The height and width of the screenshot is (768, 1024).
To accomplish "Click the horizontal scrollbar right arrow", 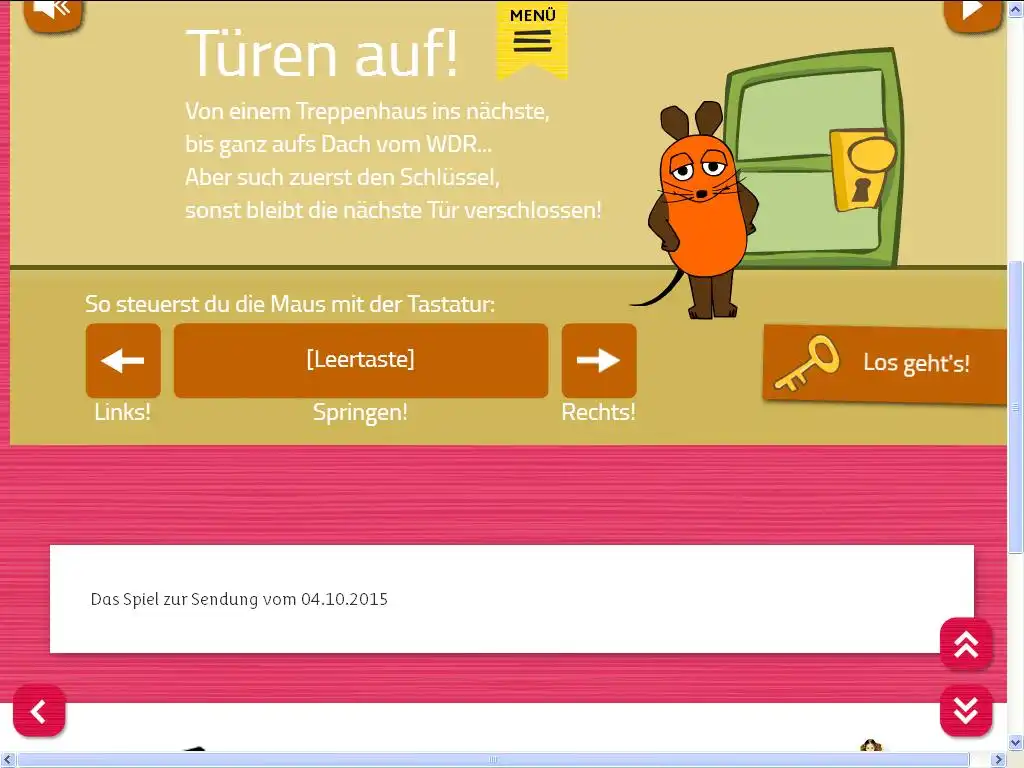I will click(x=999, y=760).
